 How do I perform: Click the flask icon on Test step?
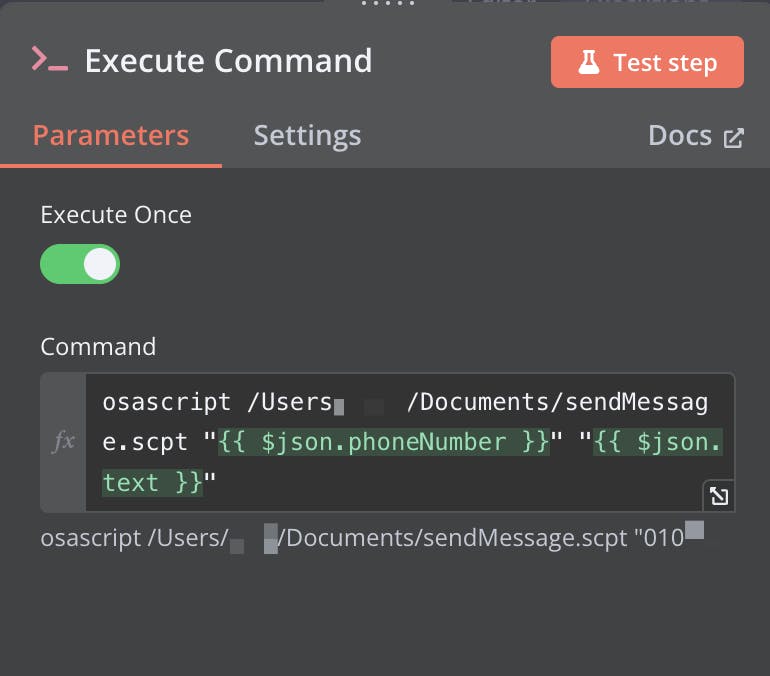(x=589, y=63)
